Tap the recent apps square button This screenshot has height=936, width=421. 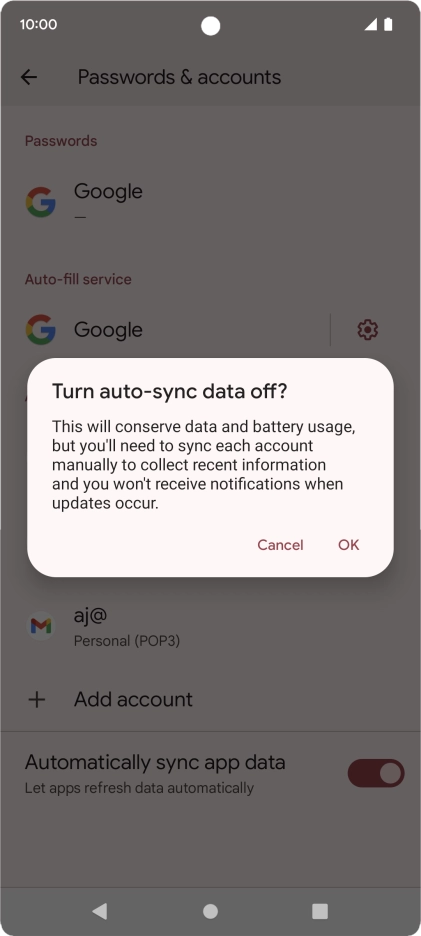point(320,911)
